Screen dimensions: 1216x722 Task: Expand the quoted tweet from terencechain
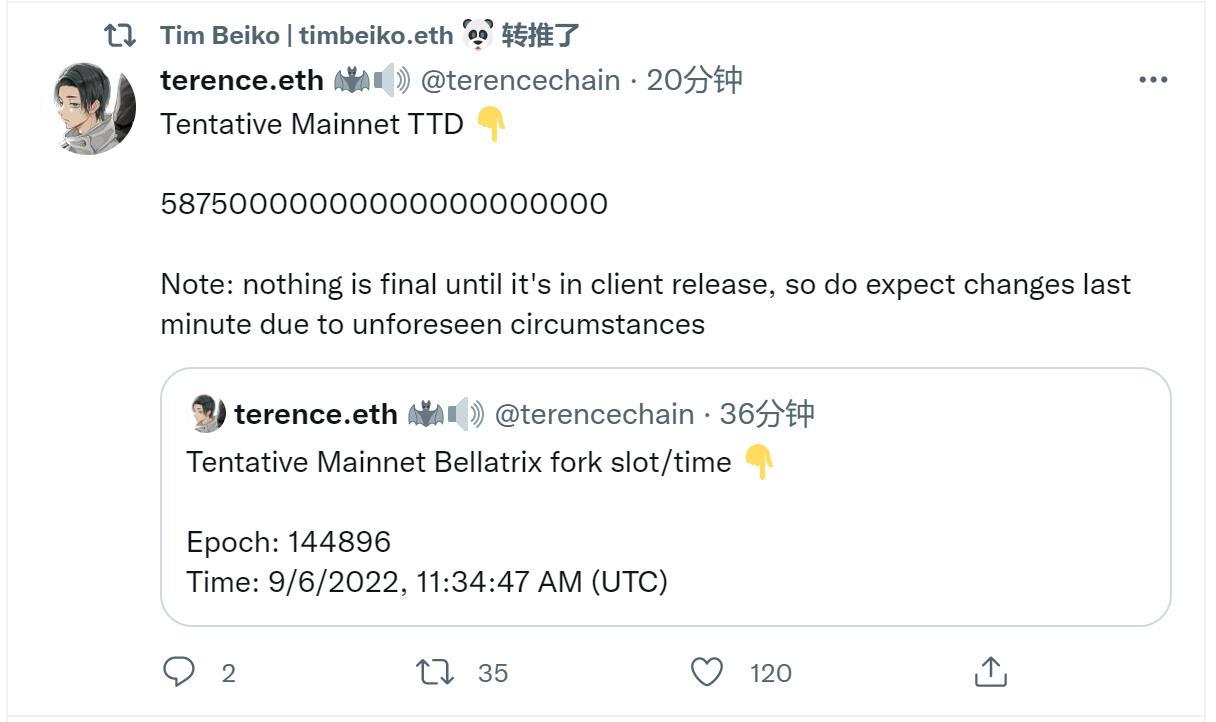click(667, 495)
